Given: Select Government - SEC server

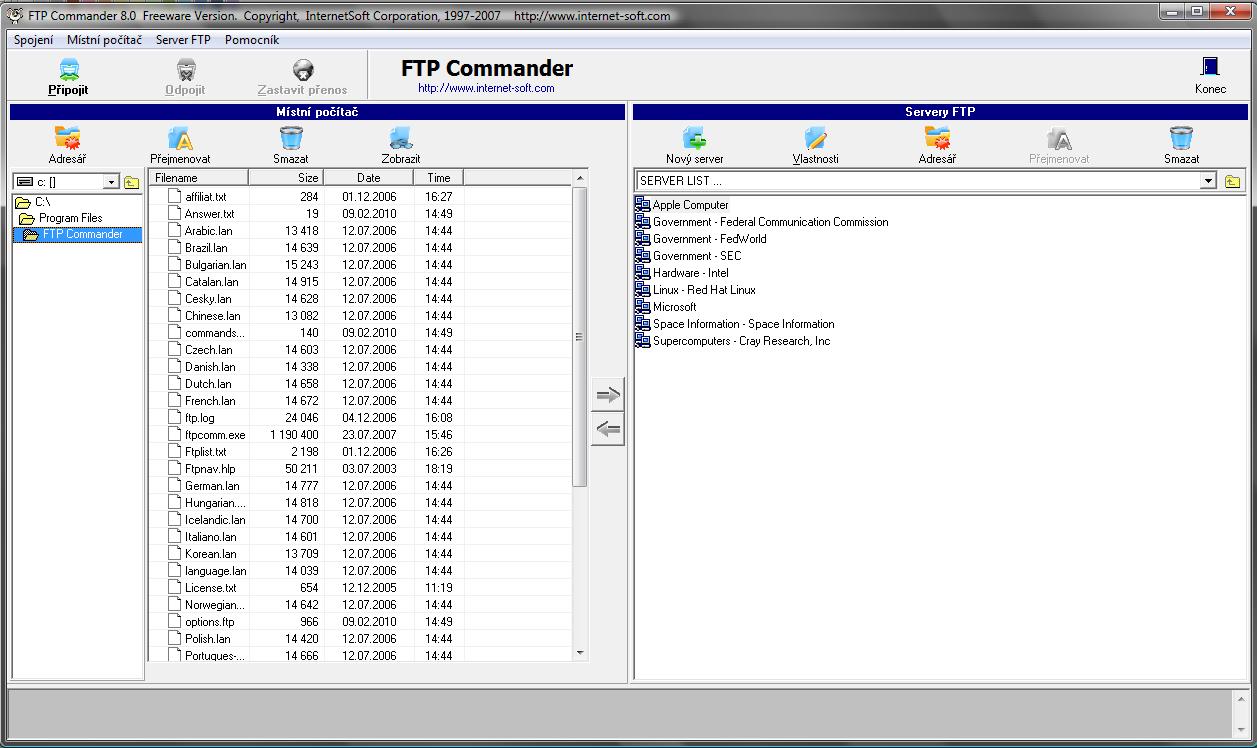Looking at the screenshot, I should (x=697, y=256).
